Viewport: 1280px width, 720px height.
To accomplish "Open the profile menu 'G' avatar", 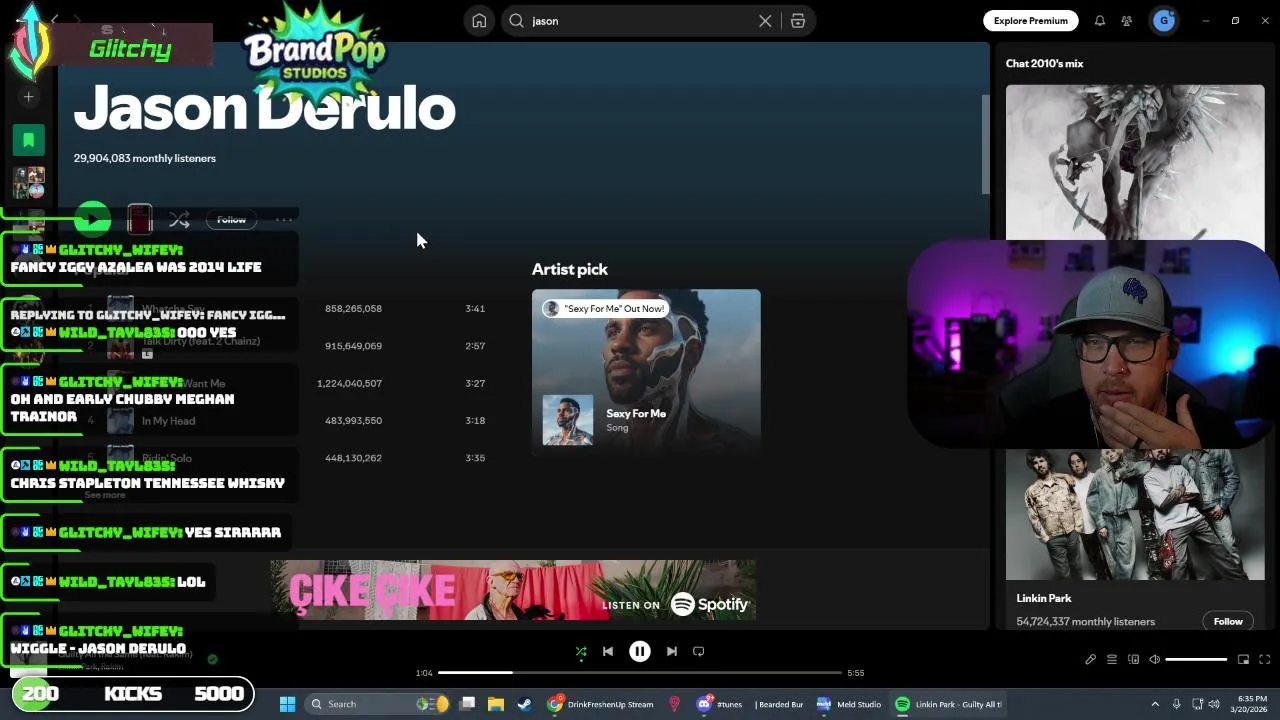I will pyautogui.click(x=1164, y=20).
